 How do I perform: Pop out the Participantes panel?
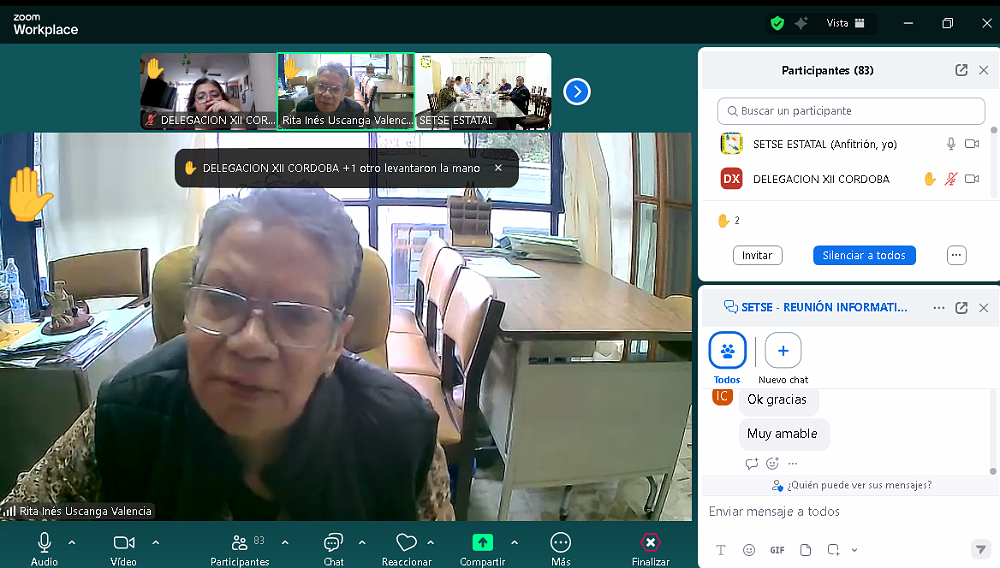(961, 70)
